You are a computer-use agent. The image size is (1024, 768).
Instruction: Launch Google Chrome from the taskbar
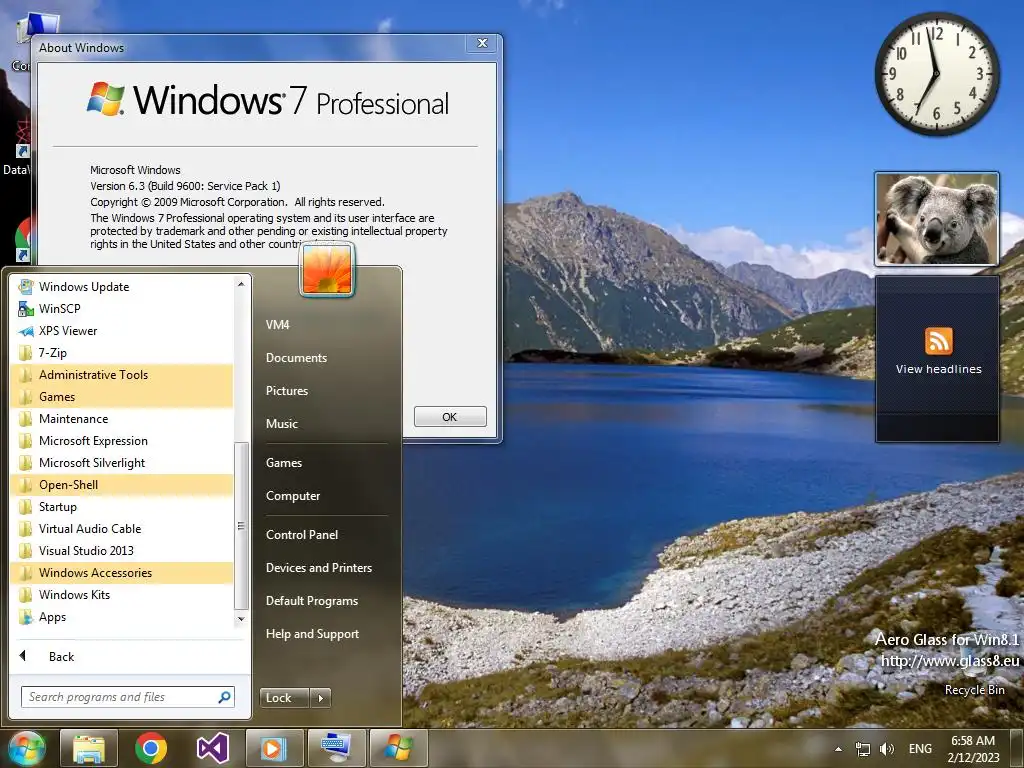[x=151, y=748]
